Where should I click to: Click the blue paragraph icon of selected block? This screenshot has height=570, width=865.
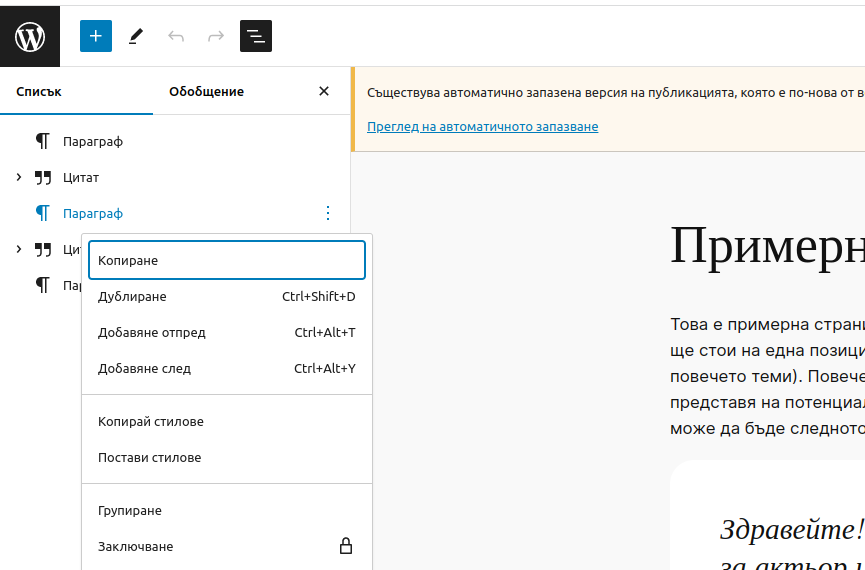pos(43,213)
